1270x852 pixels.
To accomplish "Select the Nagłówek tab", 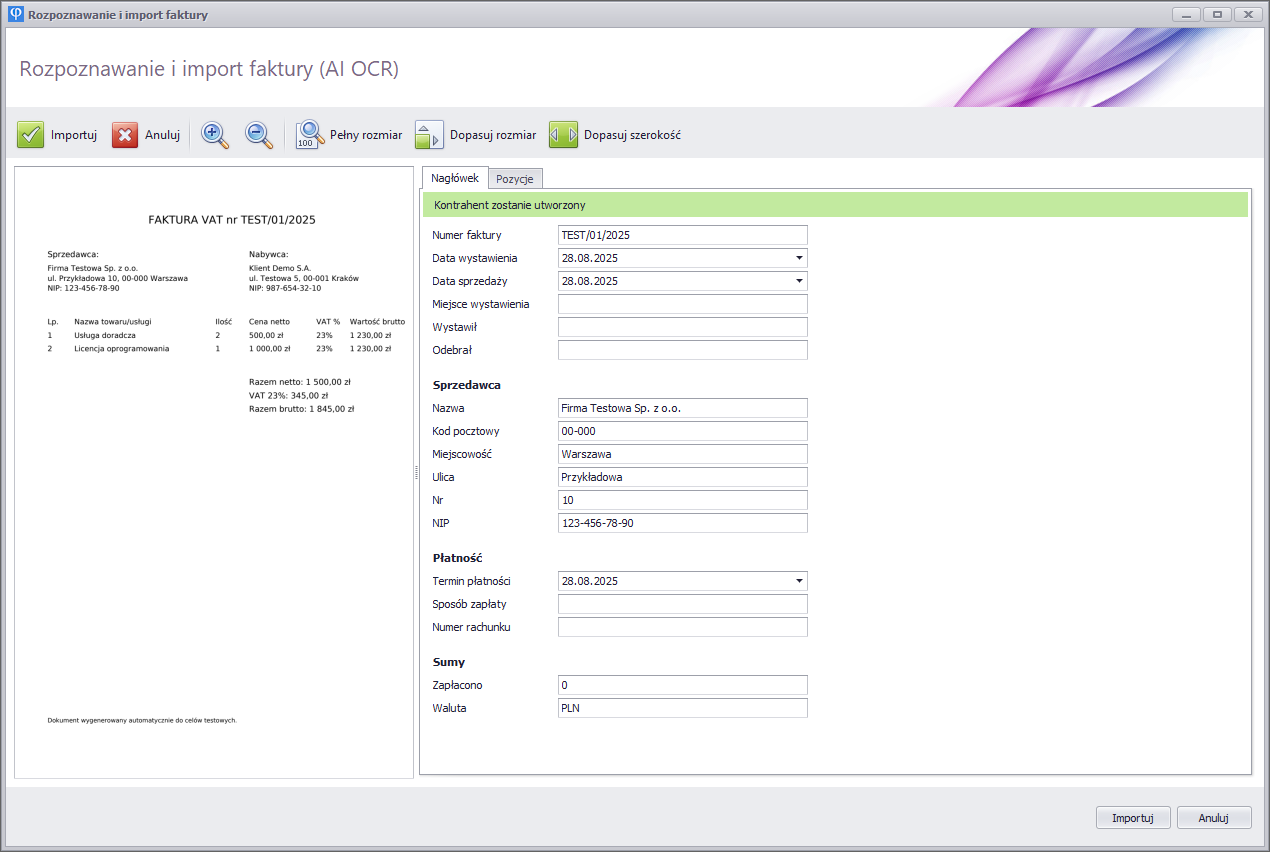I will coord(454,178).
